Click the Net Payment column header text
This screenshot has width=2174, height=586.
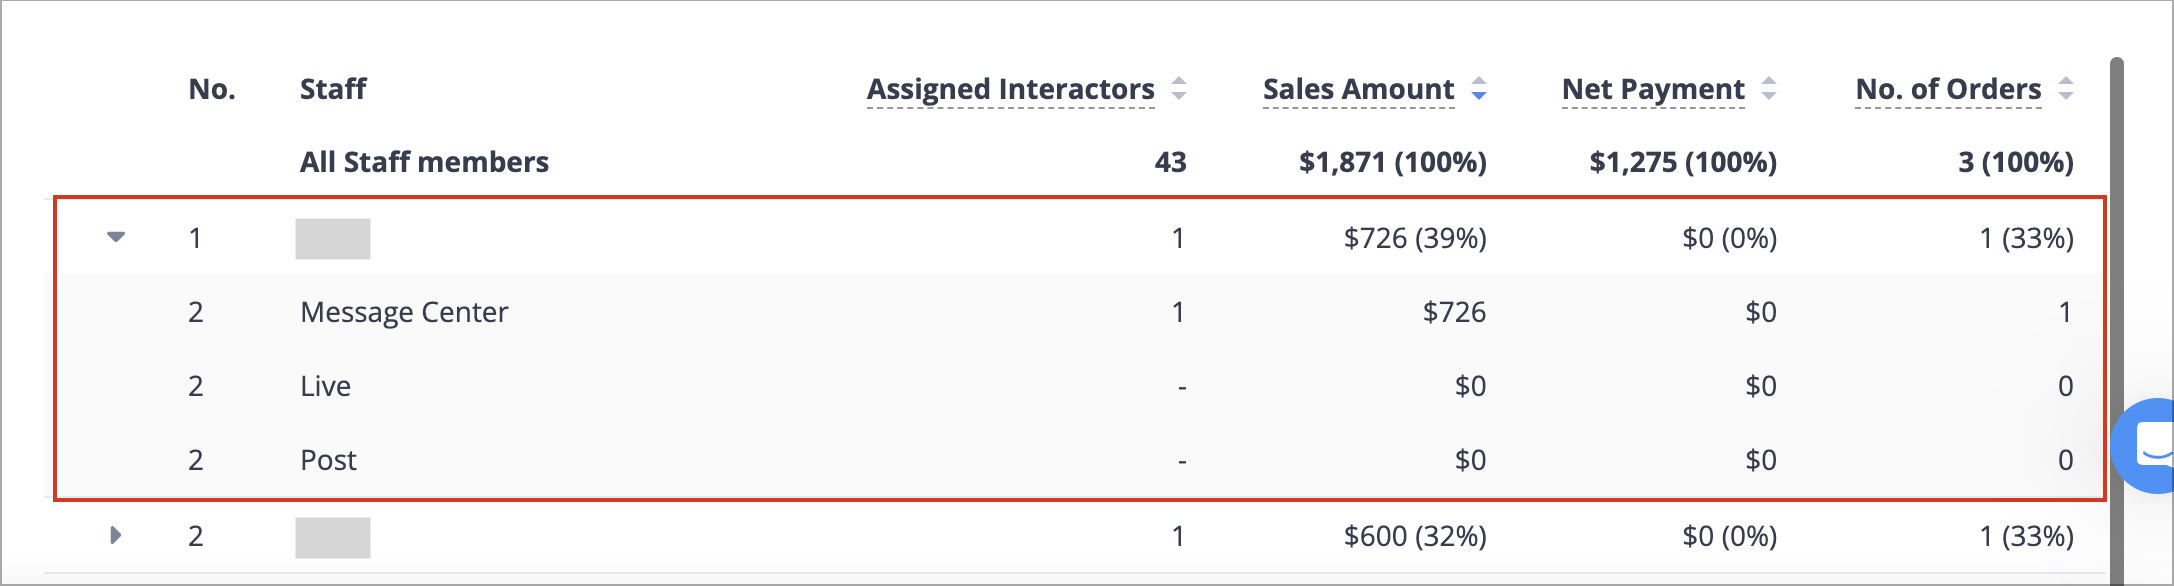pos(1653,89)
